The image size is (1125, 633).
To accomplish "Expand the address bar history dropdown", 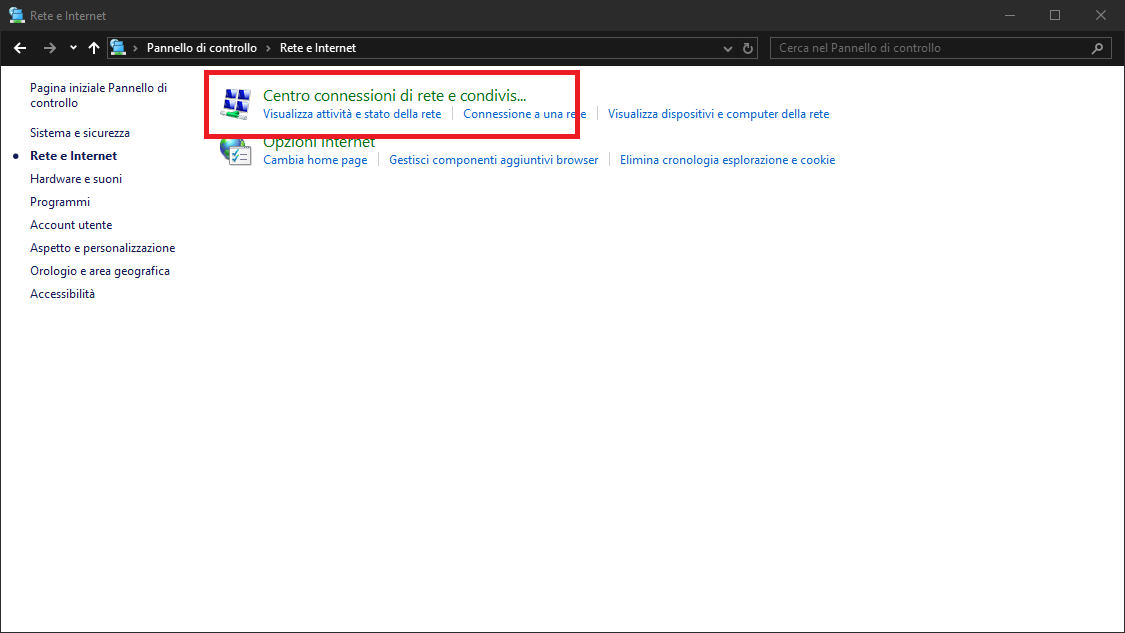I will (727, 48).
